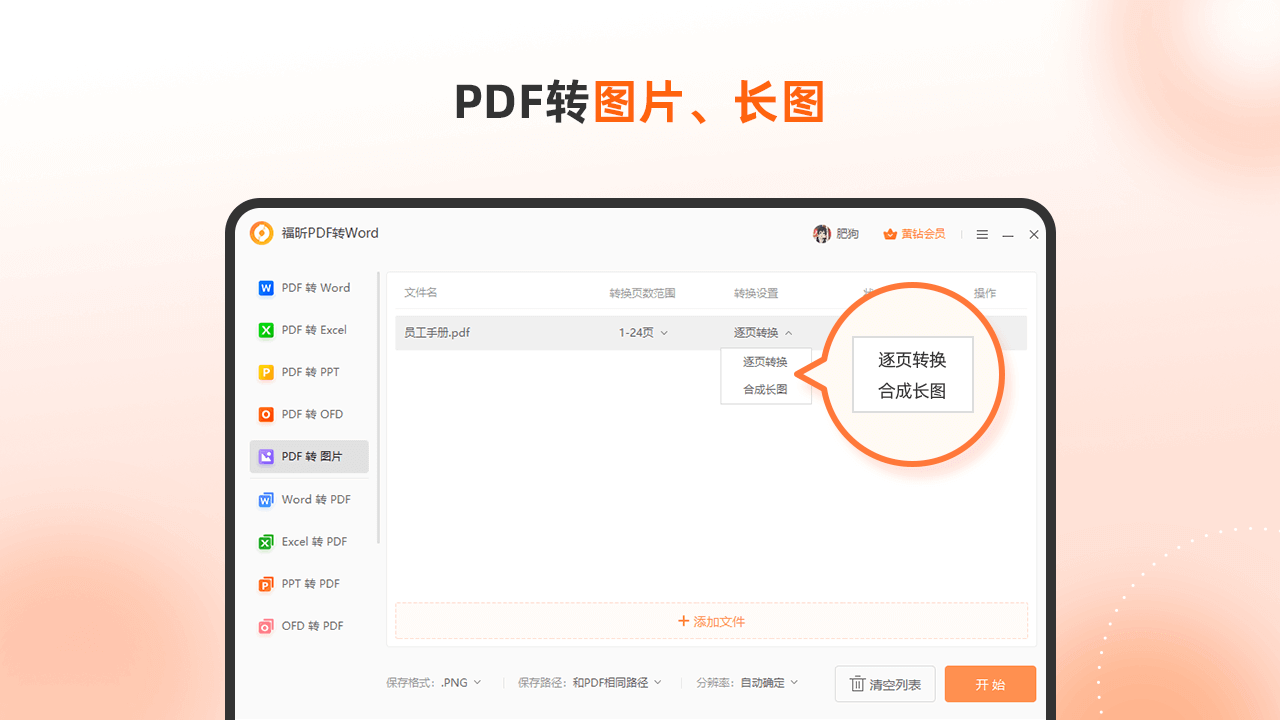Collapse the 逐页转换 conversion setting dropdown
This screenshot has height=720, width=1280.
[763, 333]
